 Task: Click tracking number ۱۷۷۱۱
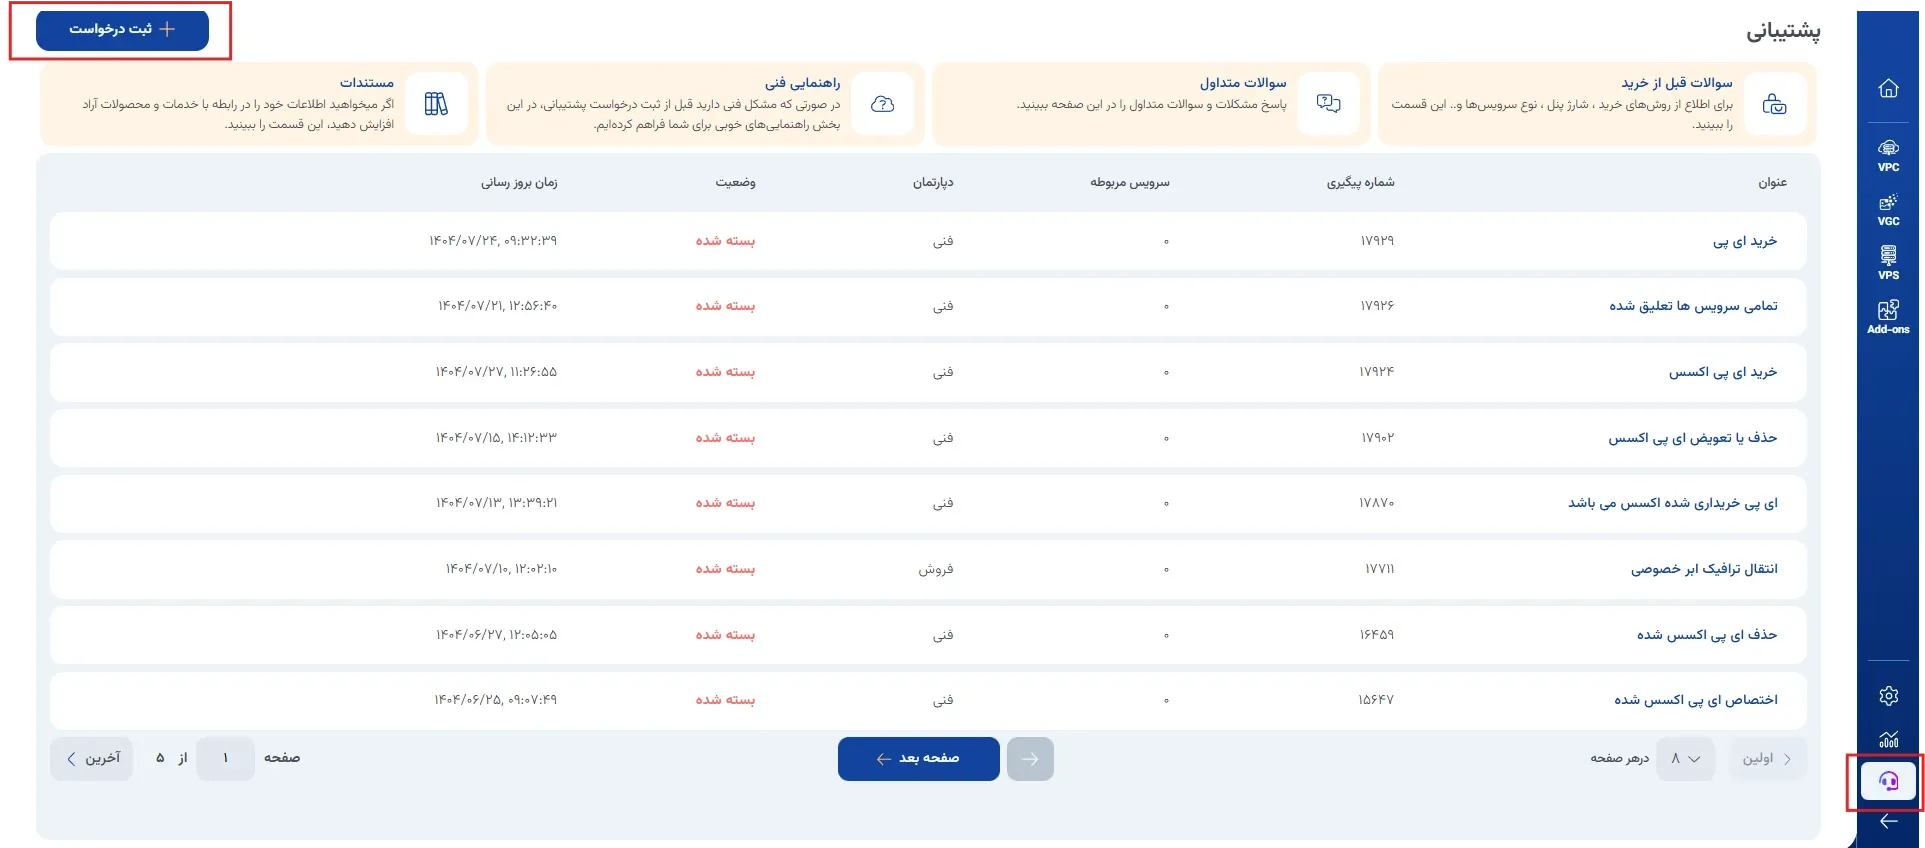pyautogui.click(x=1380, y=569)
